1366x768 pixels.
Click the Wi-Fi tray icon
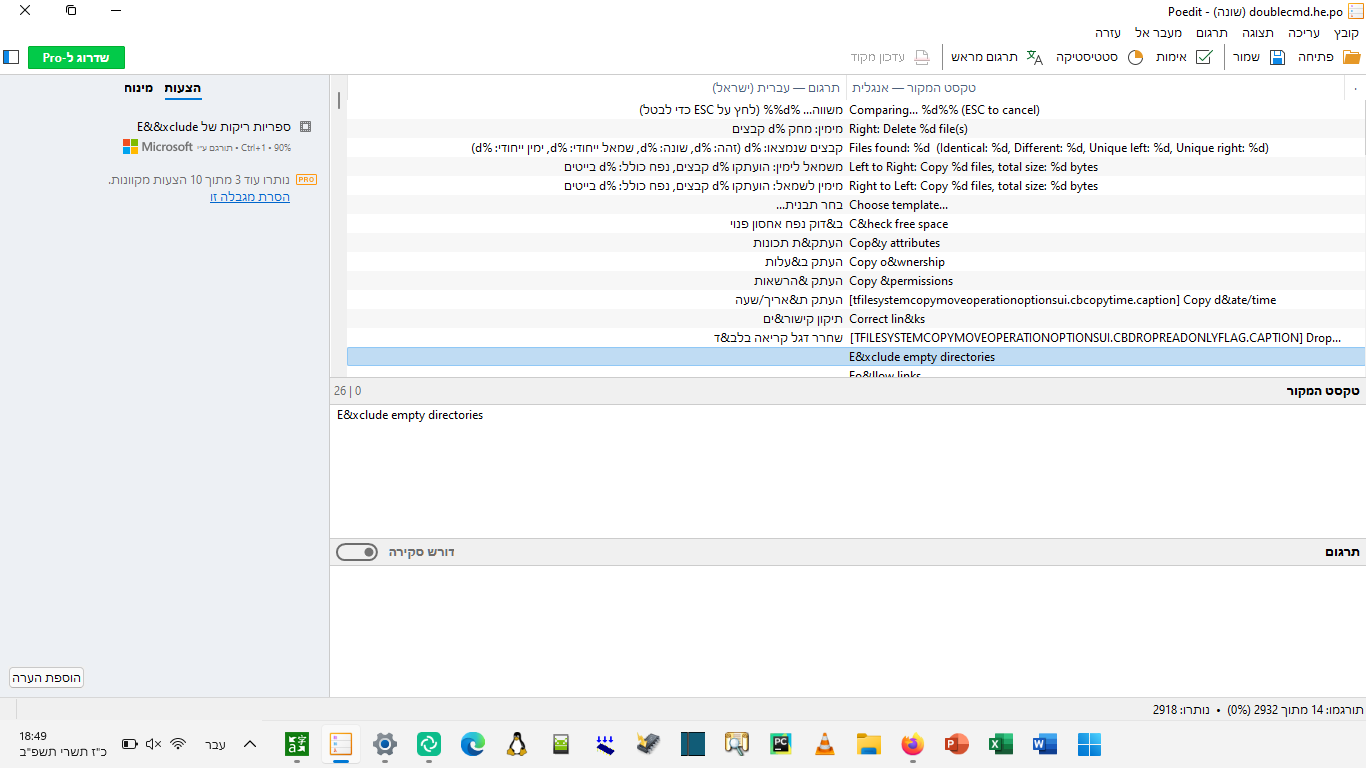click(178, 744)
